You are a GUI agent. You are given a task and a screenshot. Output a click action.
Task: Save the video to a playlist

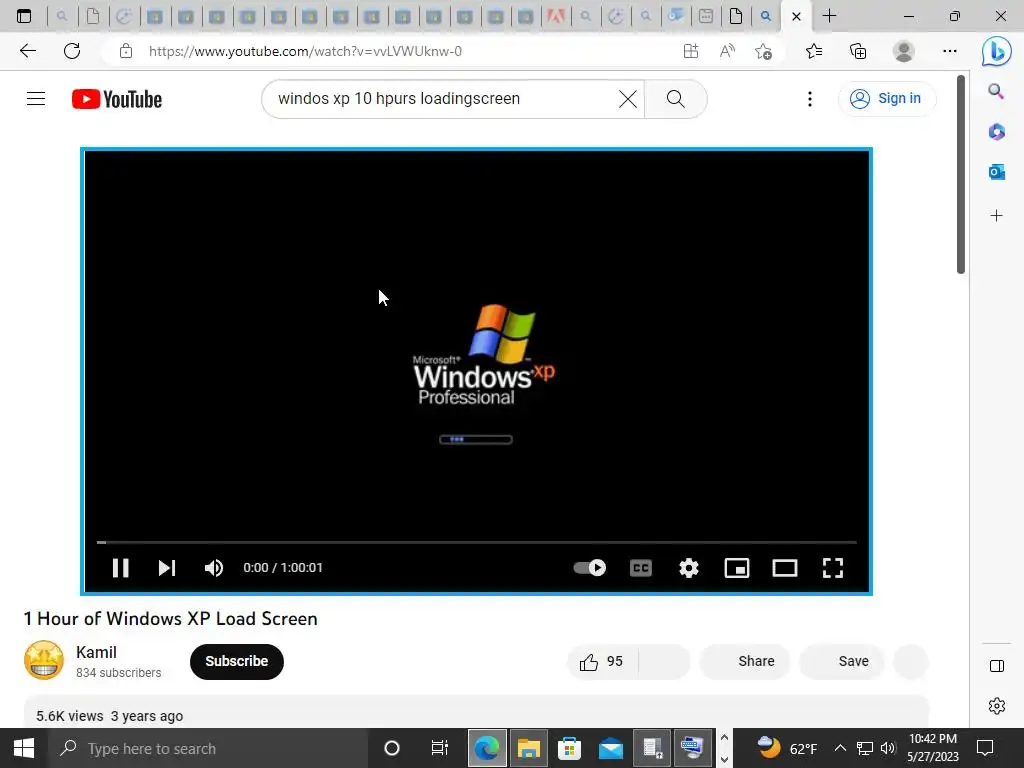(842, 662)
